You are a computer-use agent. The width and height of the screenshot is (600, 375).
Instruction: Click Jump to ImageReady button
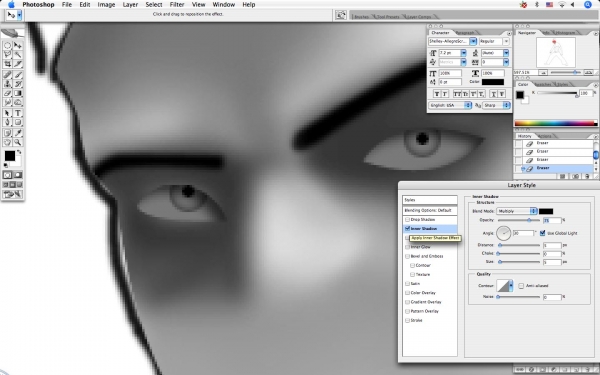pyautogui.click(x=13, y=194)
